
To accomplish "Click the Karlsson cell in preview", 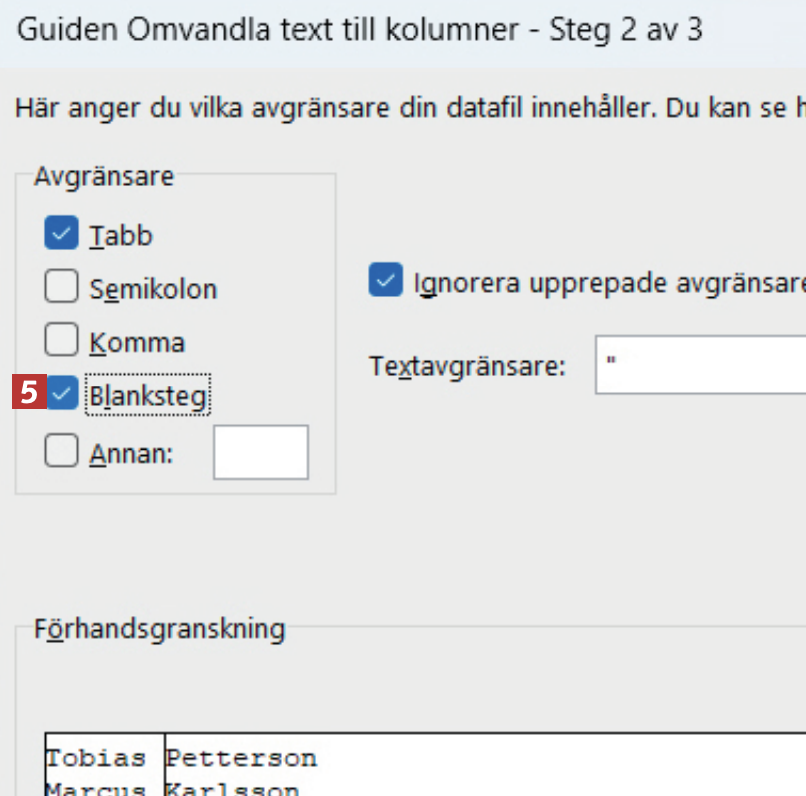I will [x=232, y=788].
